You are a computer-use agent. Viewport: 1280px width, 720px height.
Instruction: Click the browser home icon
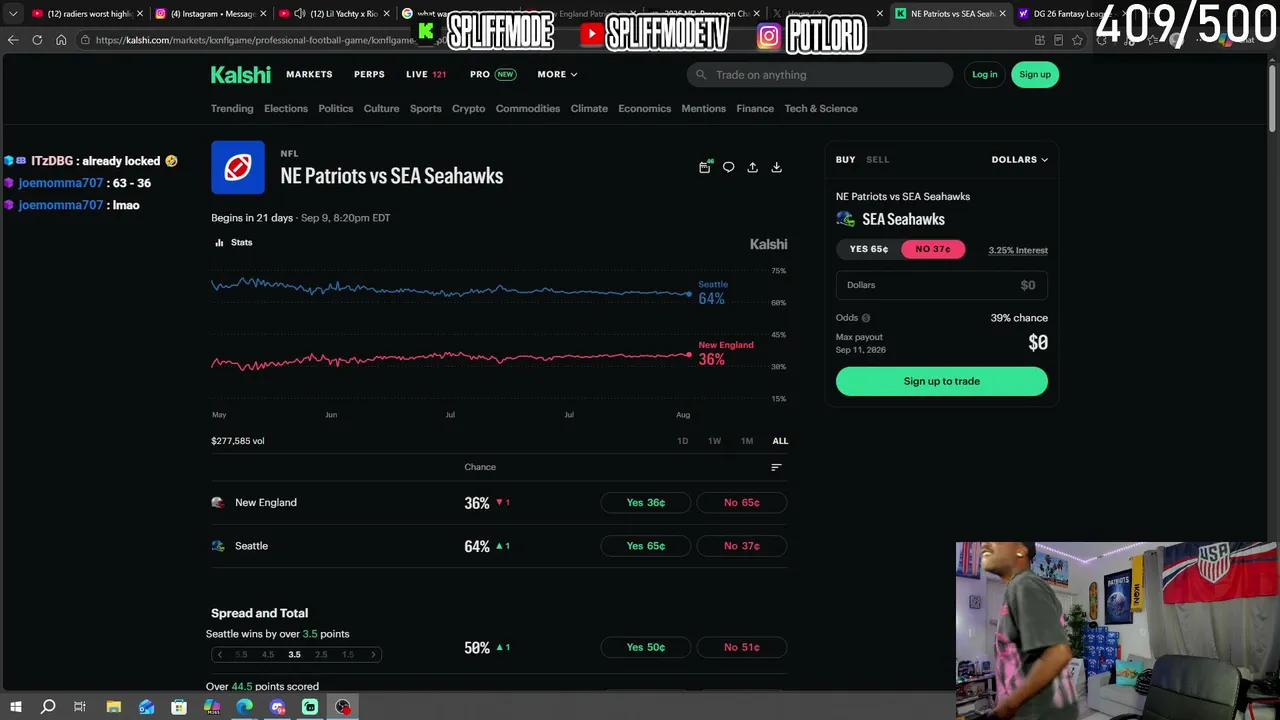click(61, 40)
